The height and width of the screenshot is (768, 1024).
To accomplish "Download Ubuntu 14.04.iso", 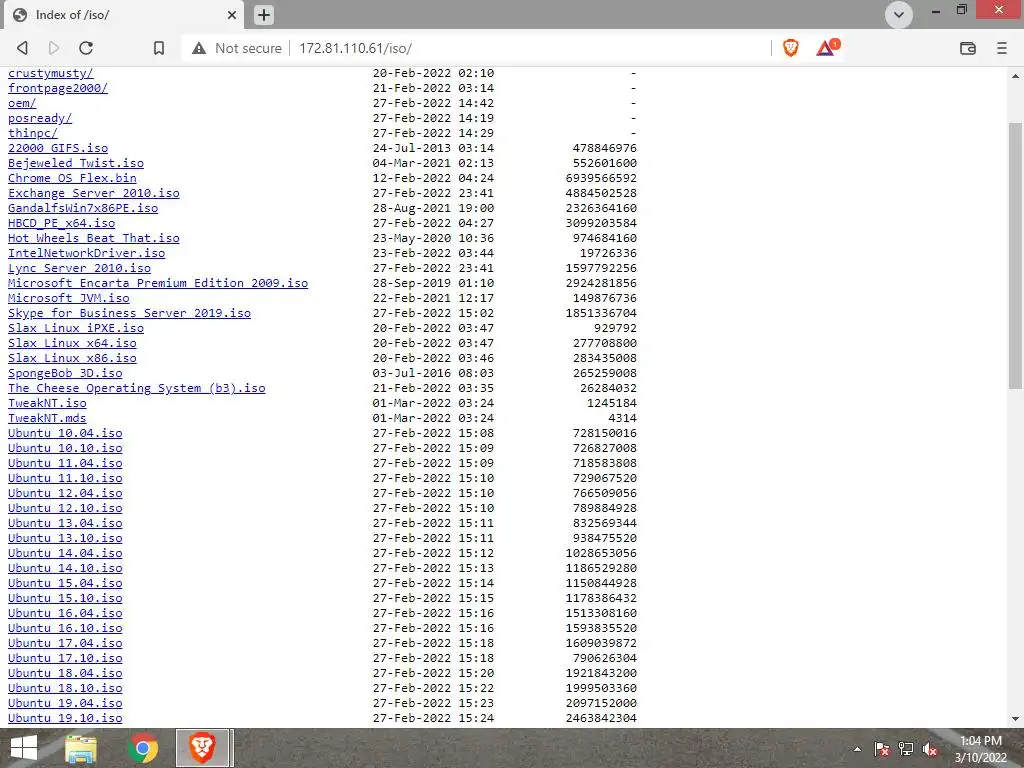I will click(65, 554).
